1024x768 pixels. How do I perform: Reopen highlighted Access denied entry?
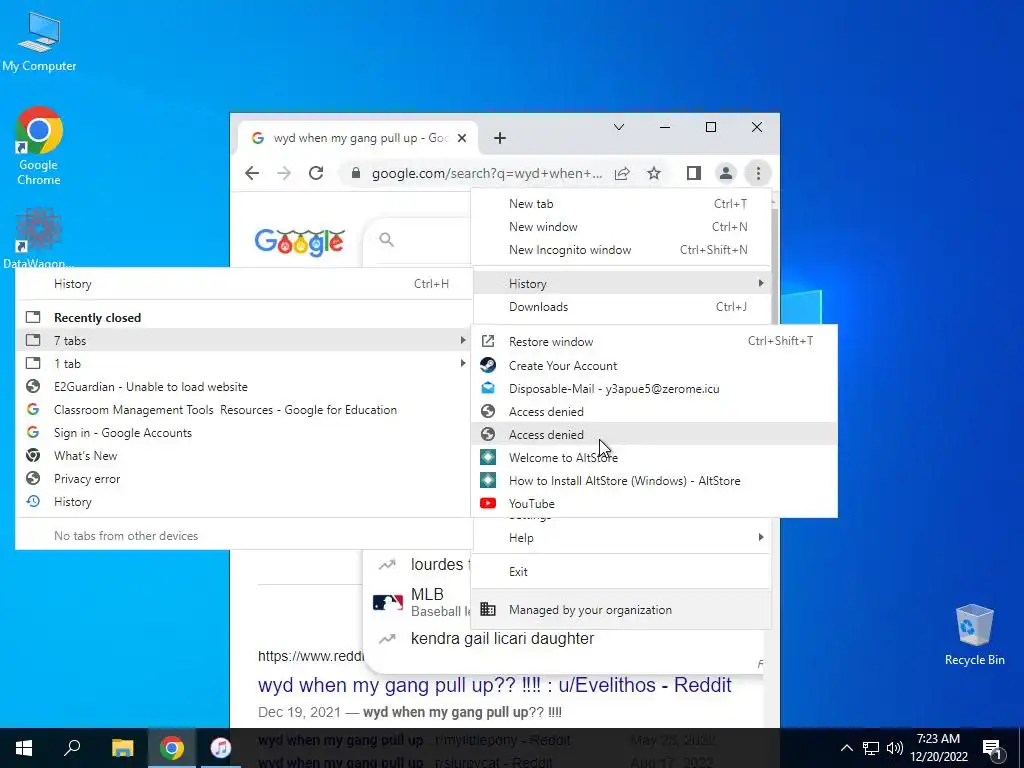click(x=654, y=434)
